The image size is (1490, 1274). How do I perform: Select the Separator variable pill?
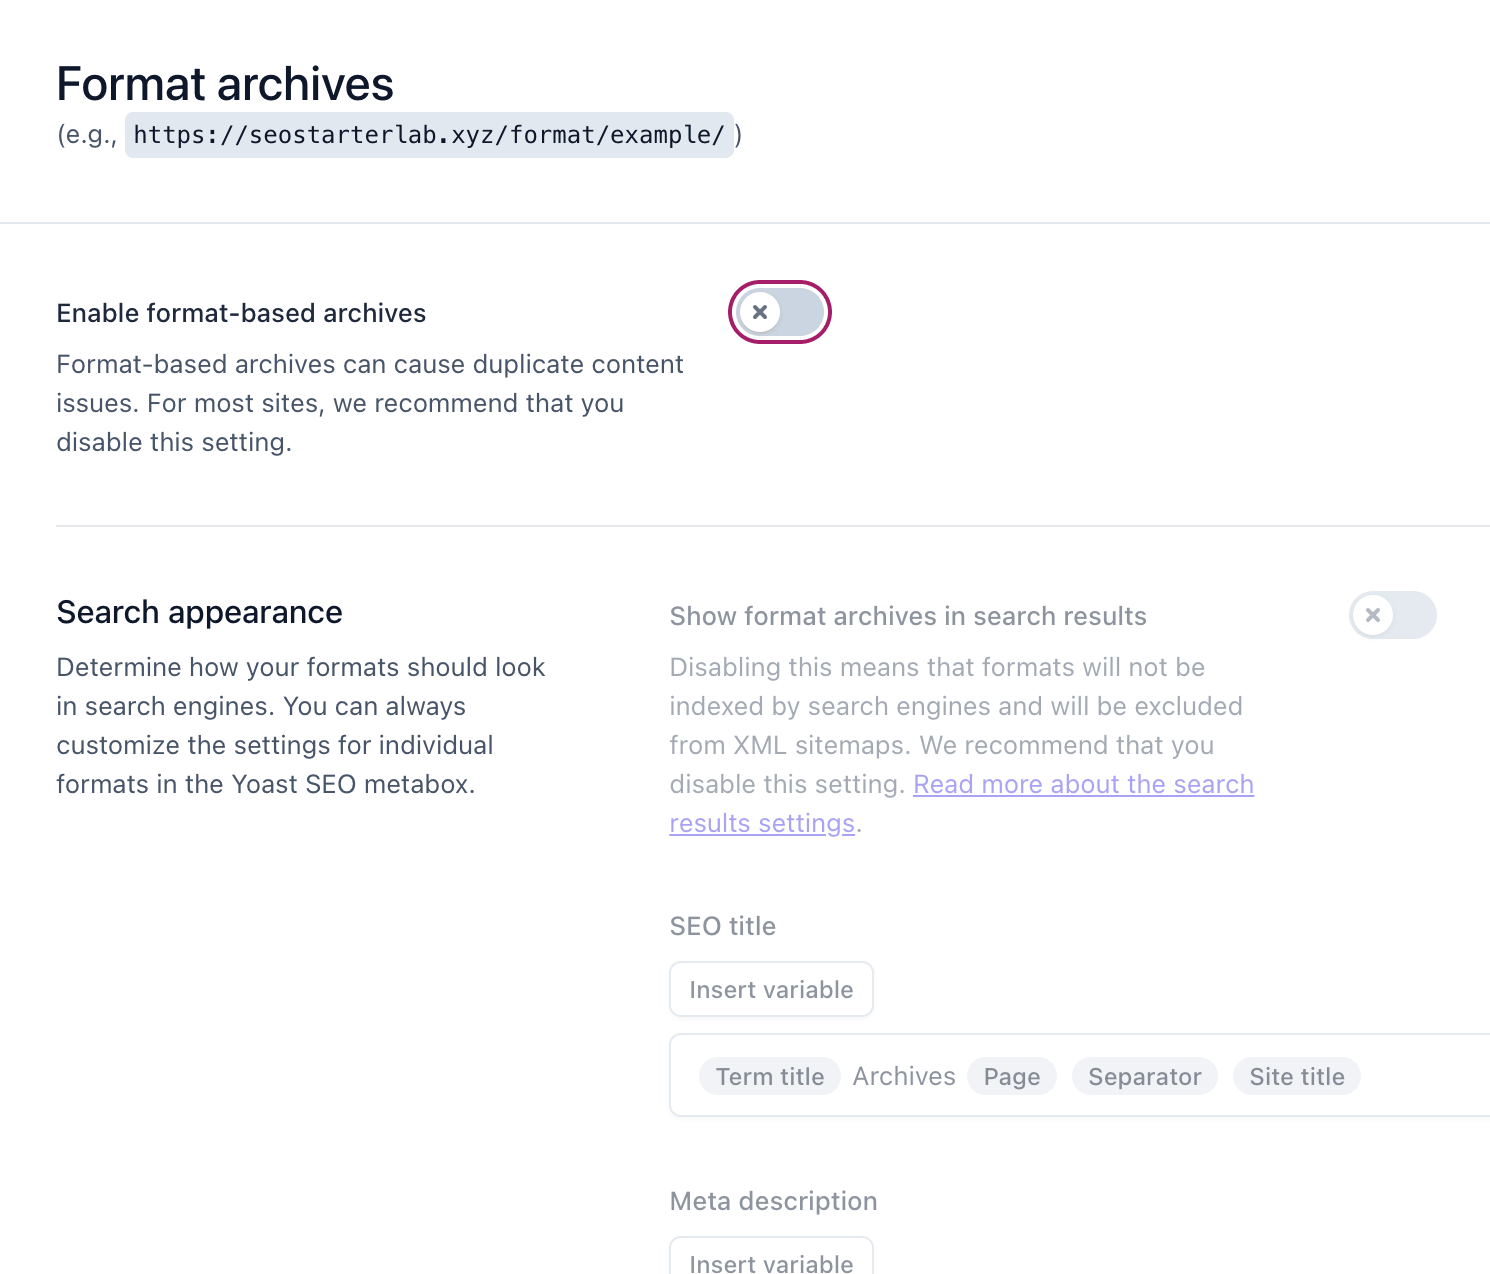tap(1144, 1076)
